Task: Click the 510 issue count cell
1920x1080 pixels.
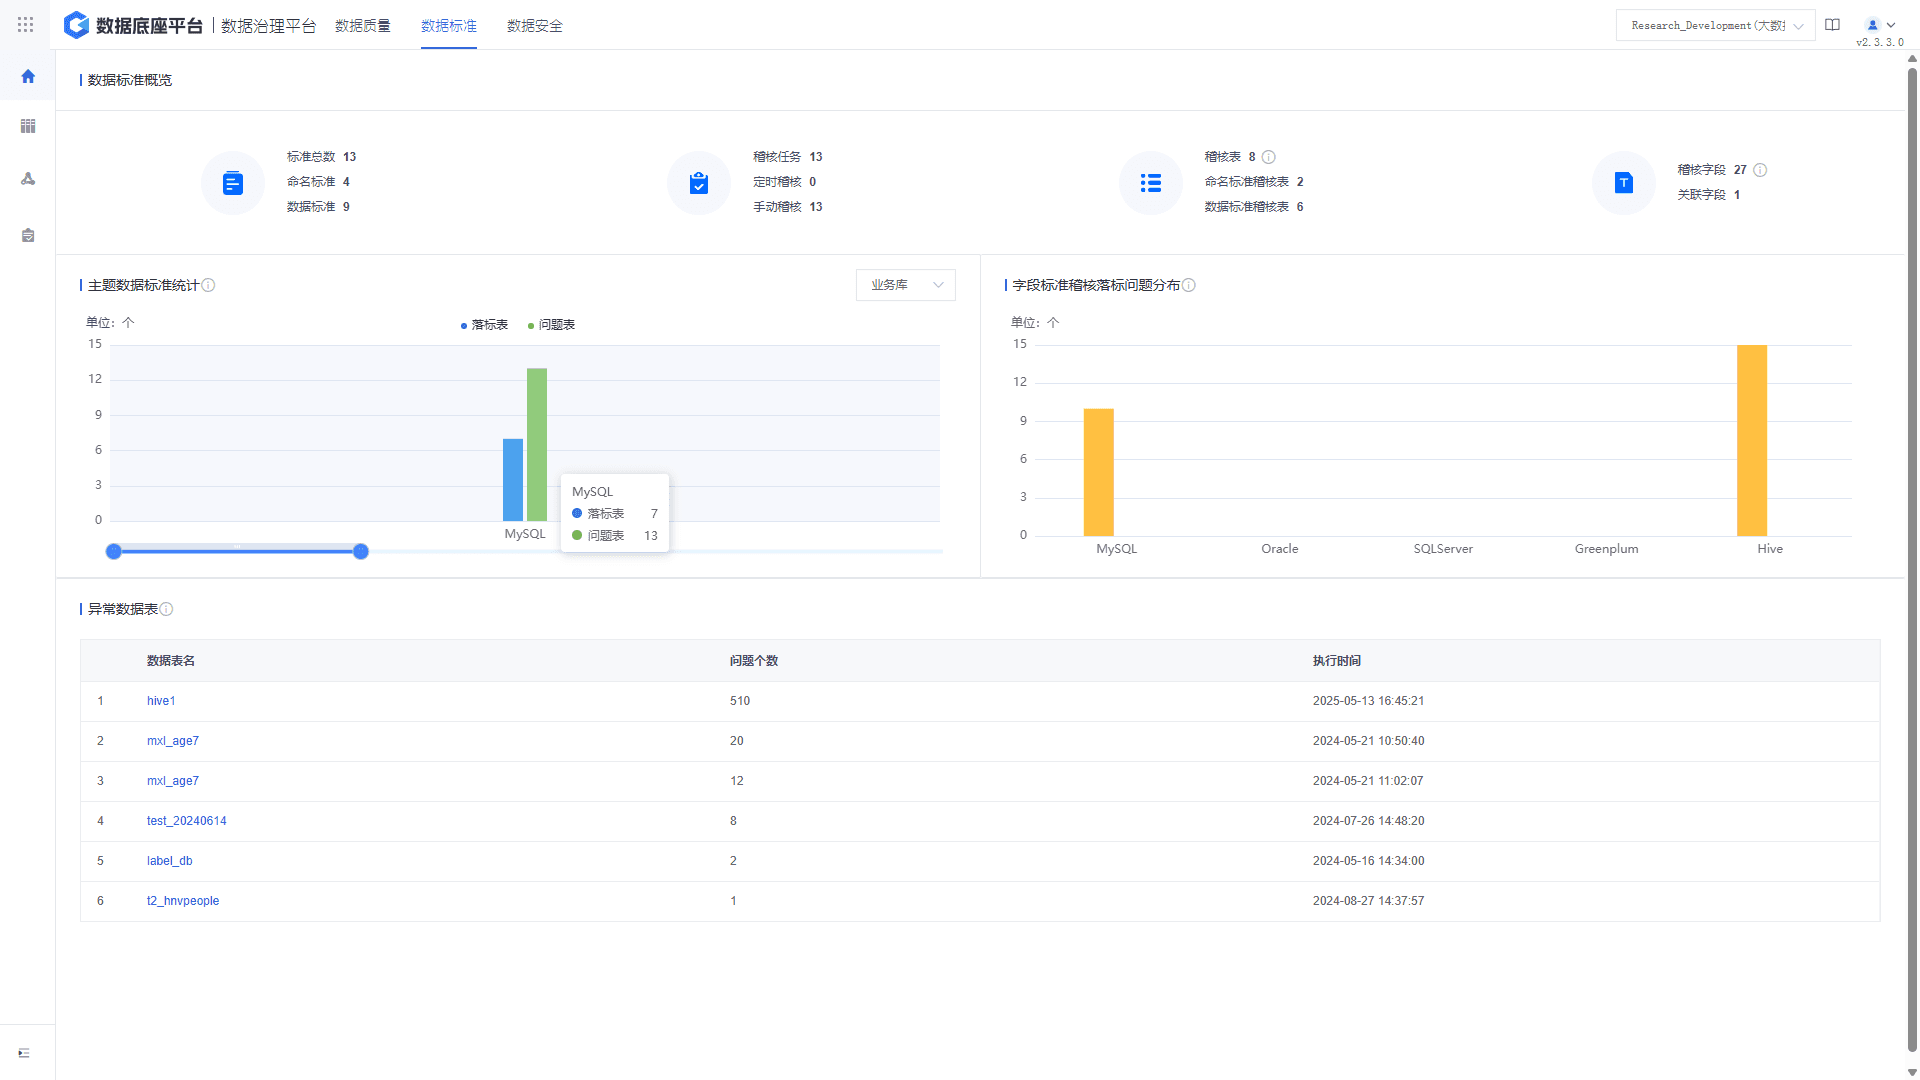Action: pos(740,701)
